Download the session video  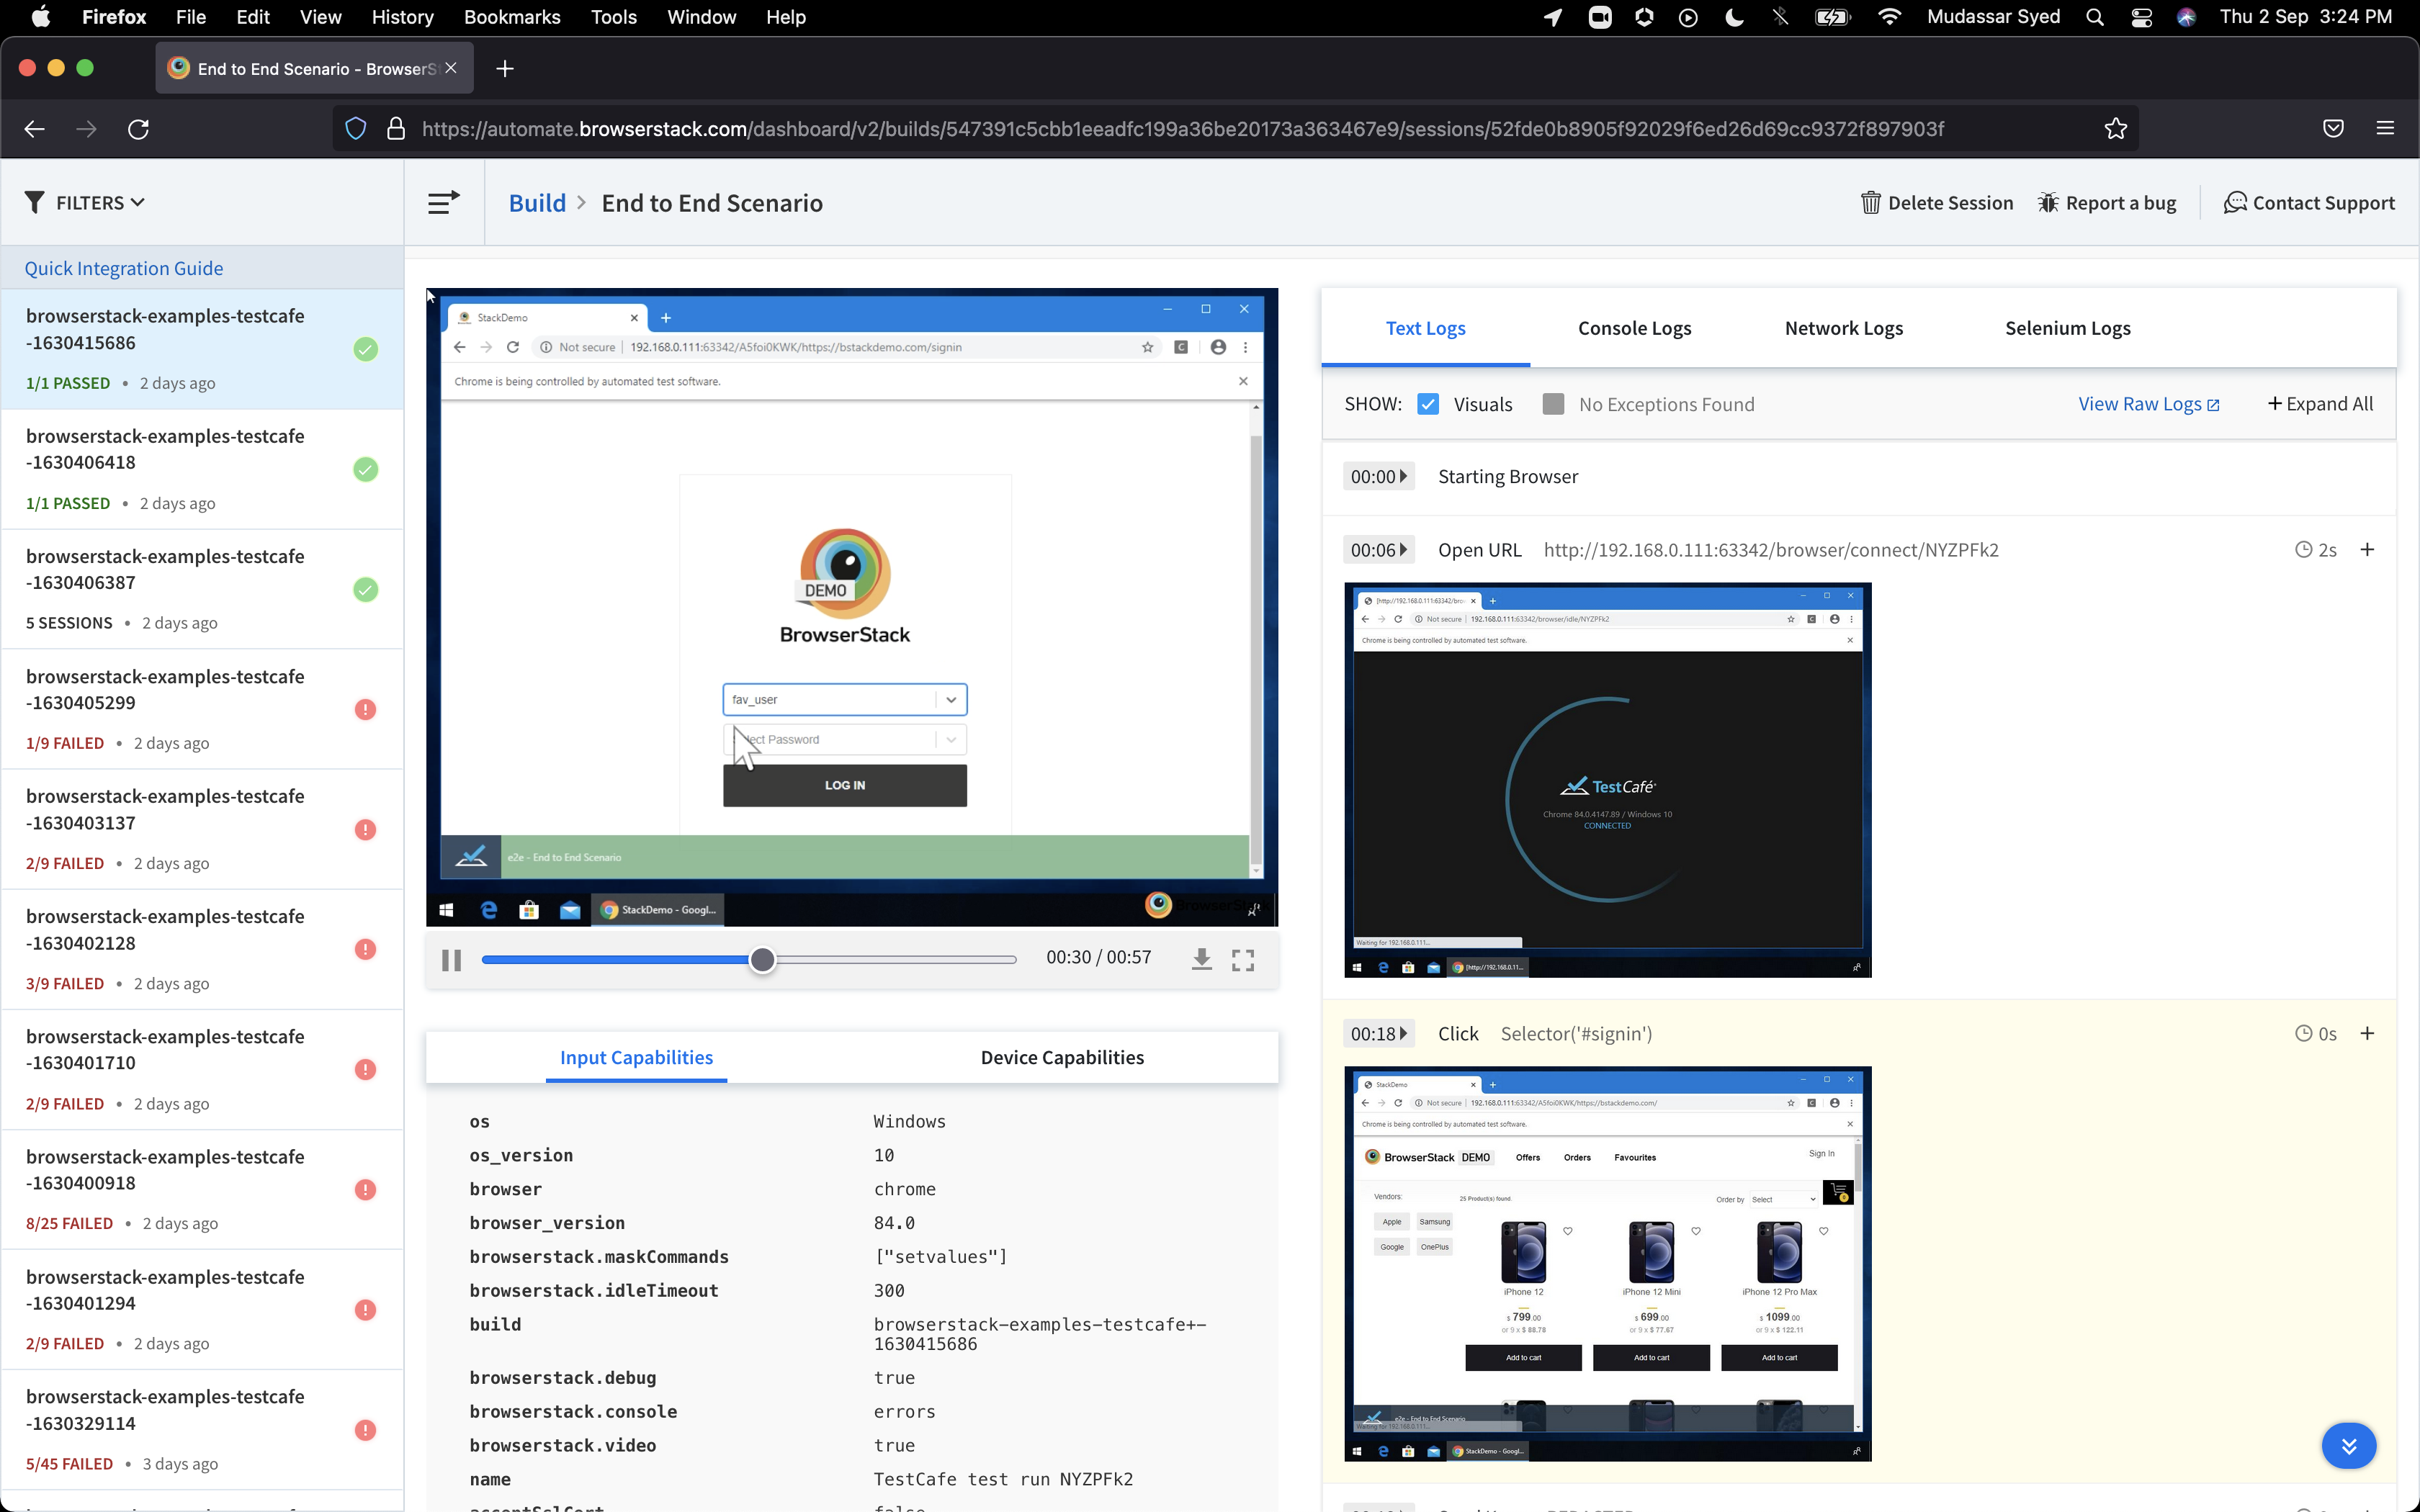[1201, 960]
